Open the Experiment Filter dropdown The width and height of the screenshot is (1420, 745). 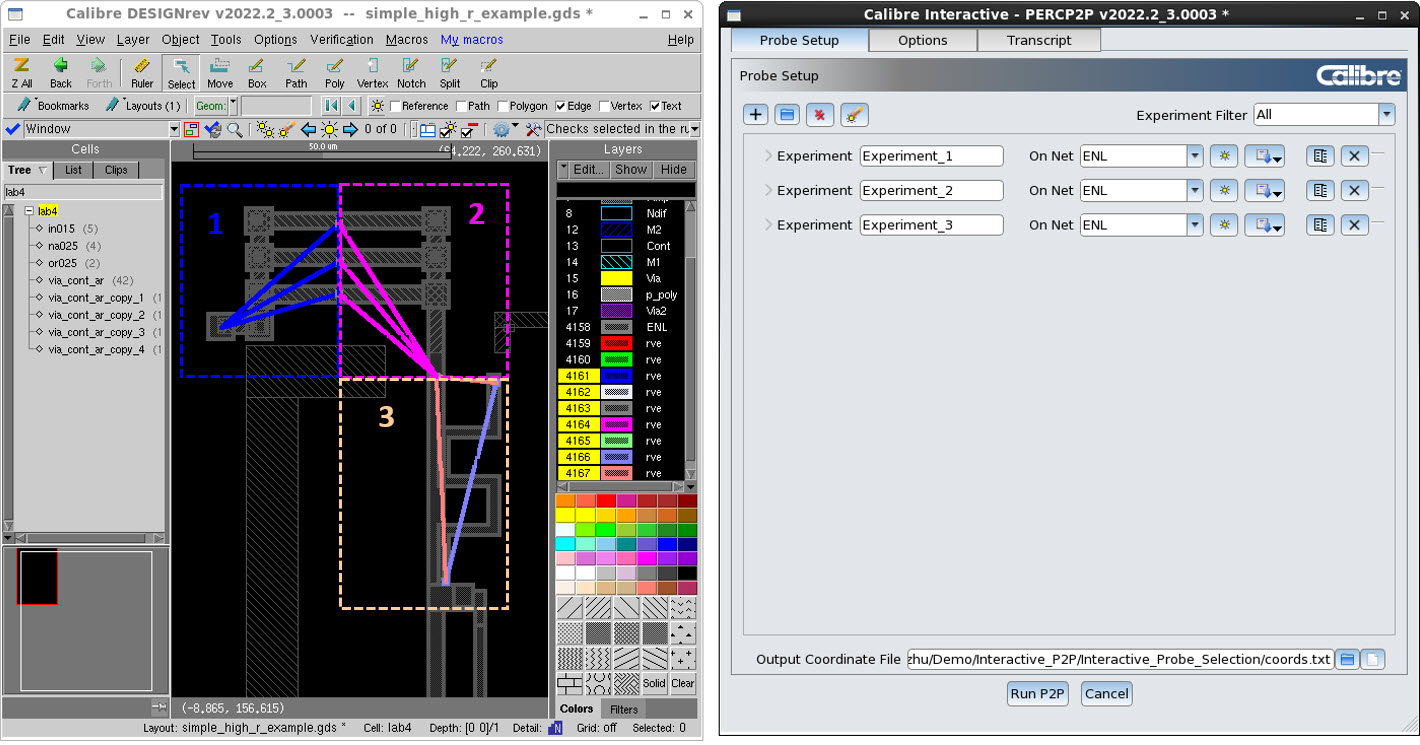tap(1386, 115)
